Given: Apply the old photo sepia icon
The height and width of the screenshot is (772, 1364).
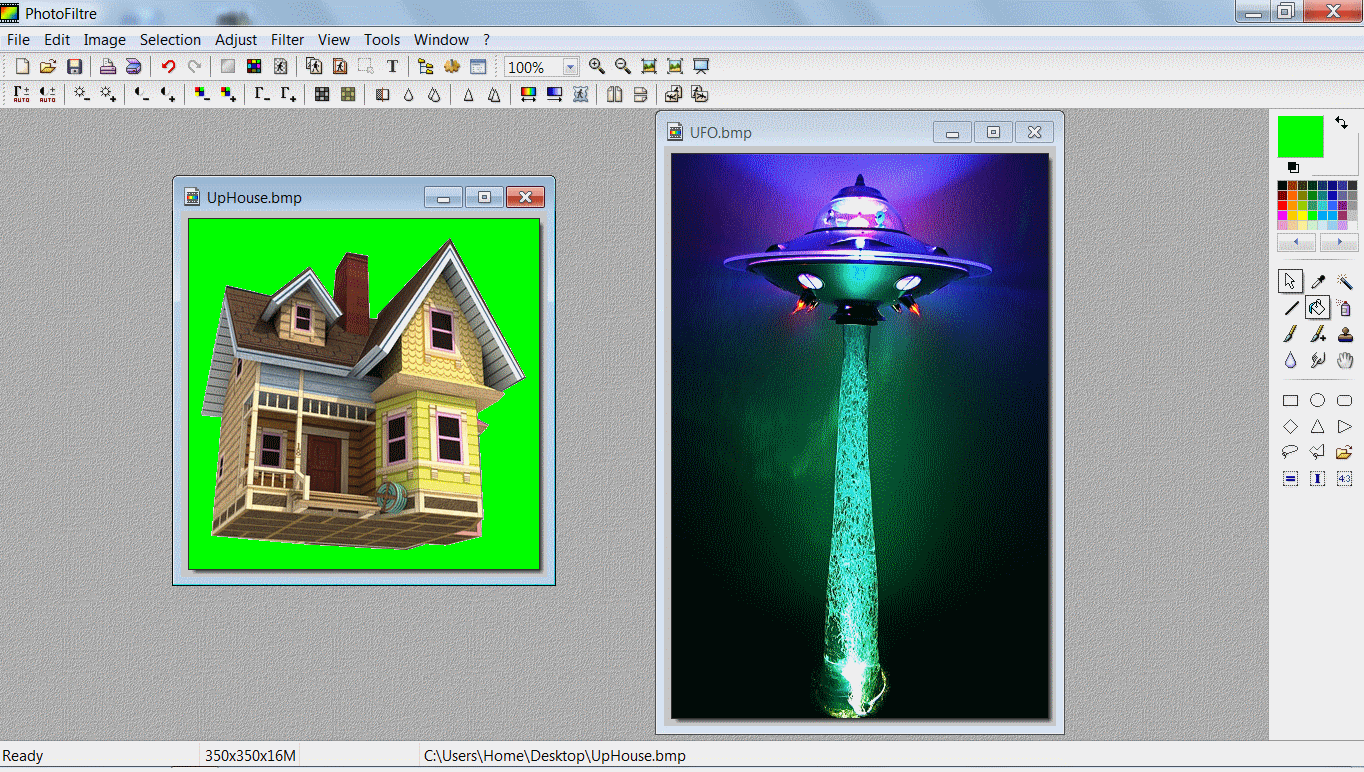Looking at the screenshot, I should point(348,94).
